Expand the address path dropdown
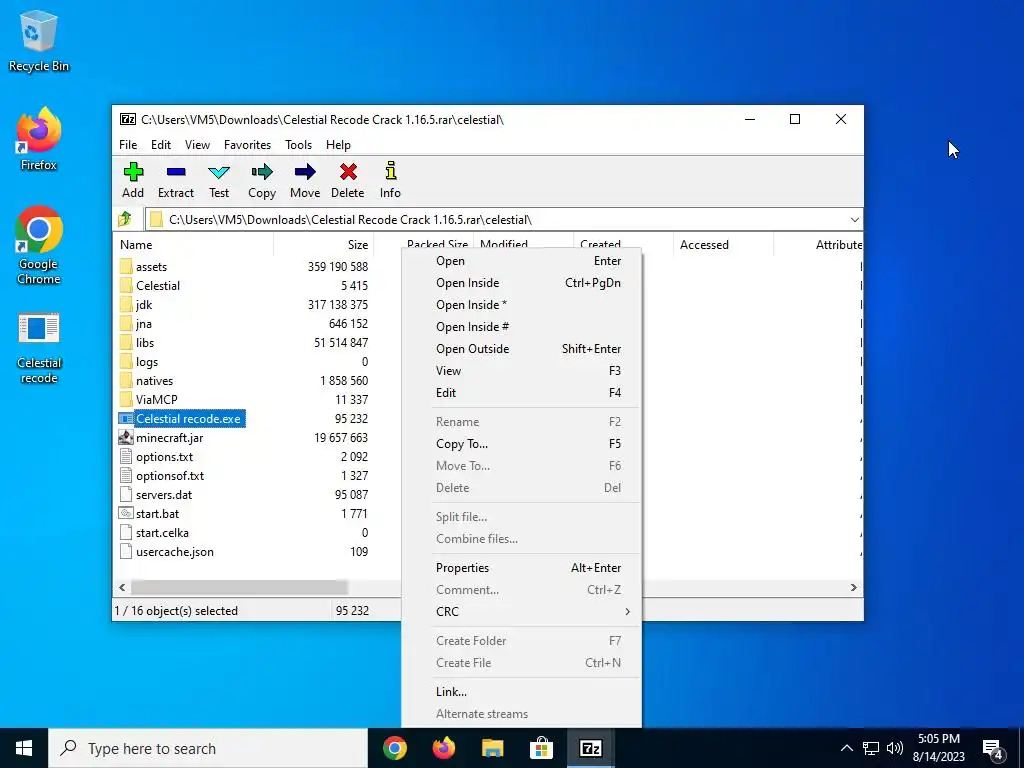 click(854, 219)
